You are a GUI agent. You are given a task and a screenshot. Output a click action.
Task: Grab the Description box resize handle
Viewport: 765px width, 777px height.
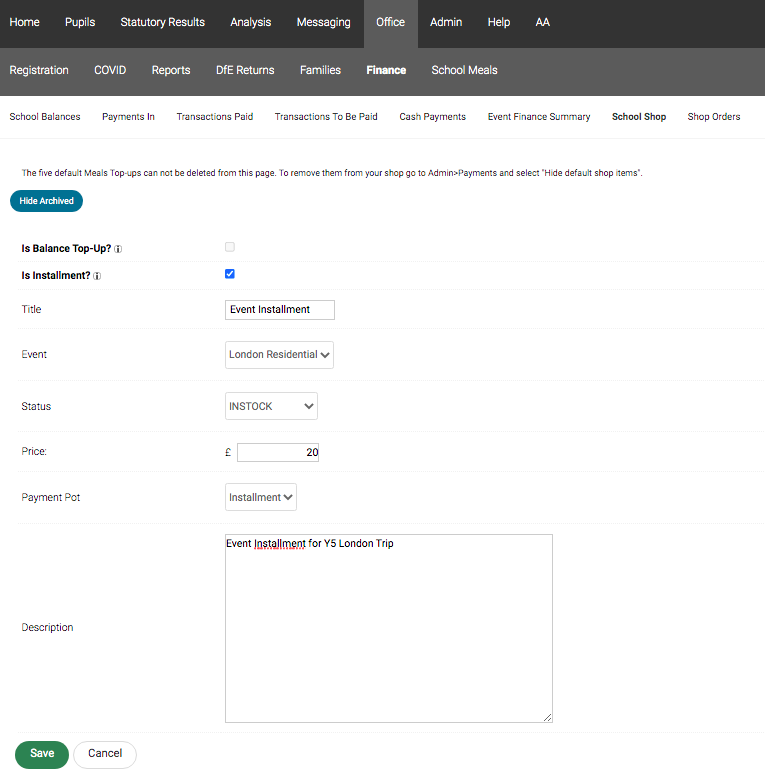(x=548, y=717)
